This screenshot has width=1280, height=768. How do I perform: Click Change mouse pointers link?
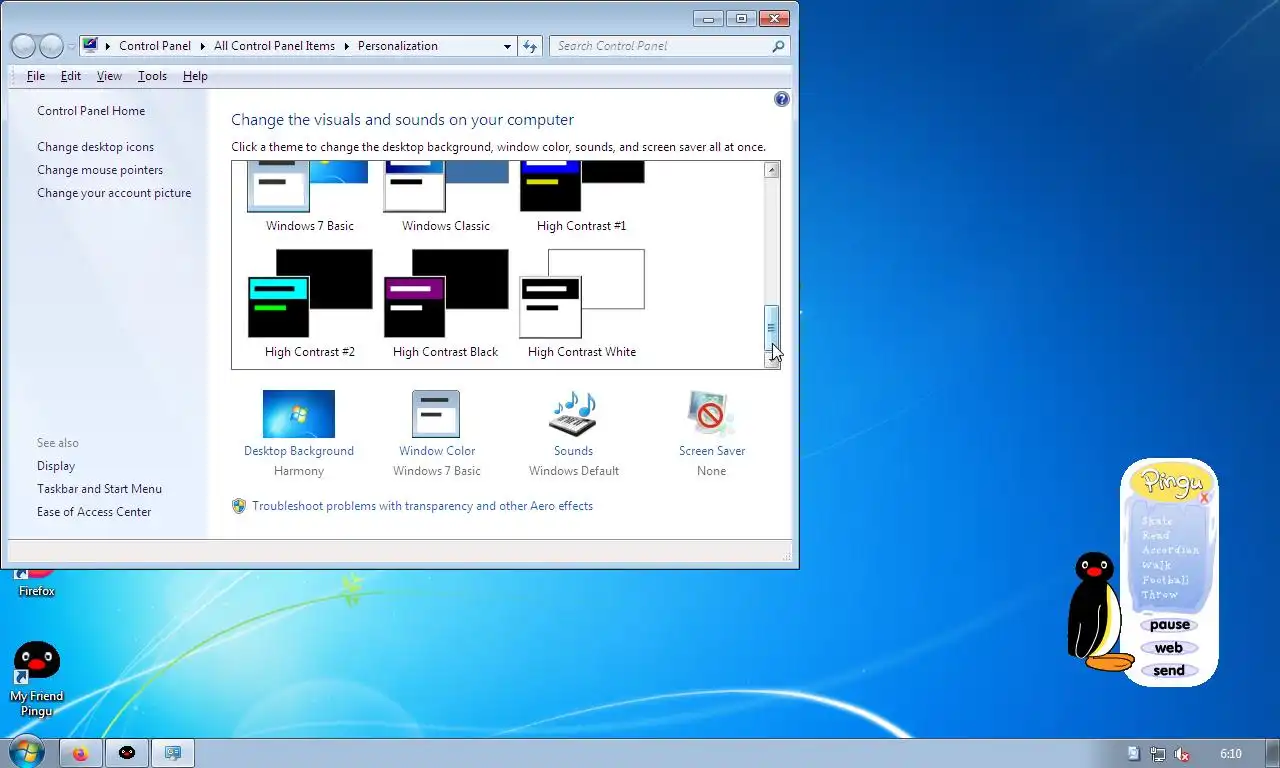click(100, 170)
